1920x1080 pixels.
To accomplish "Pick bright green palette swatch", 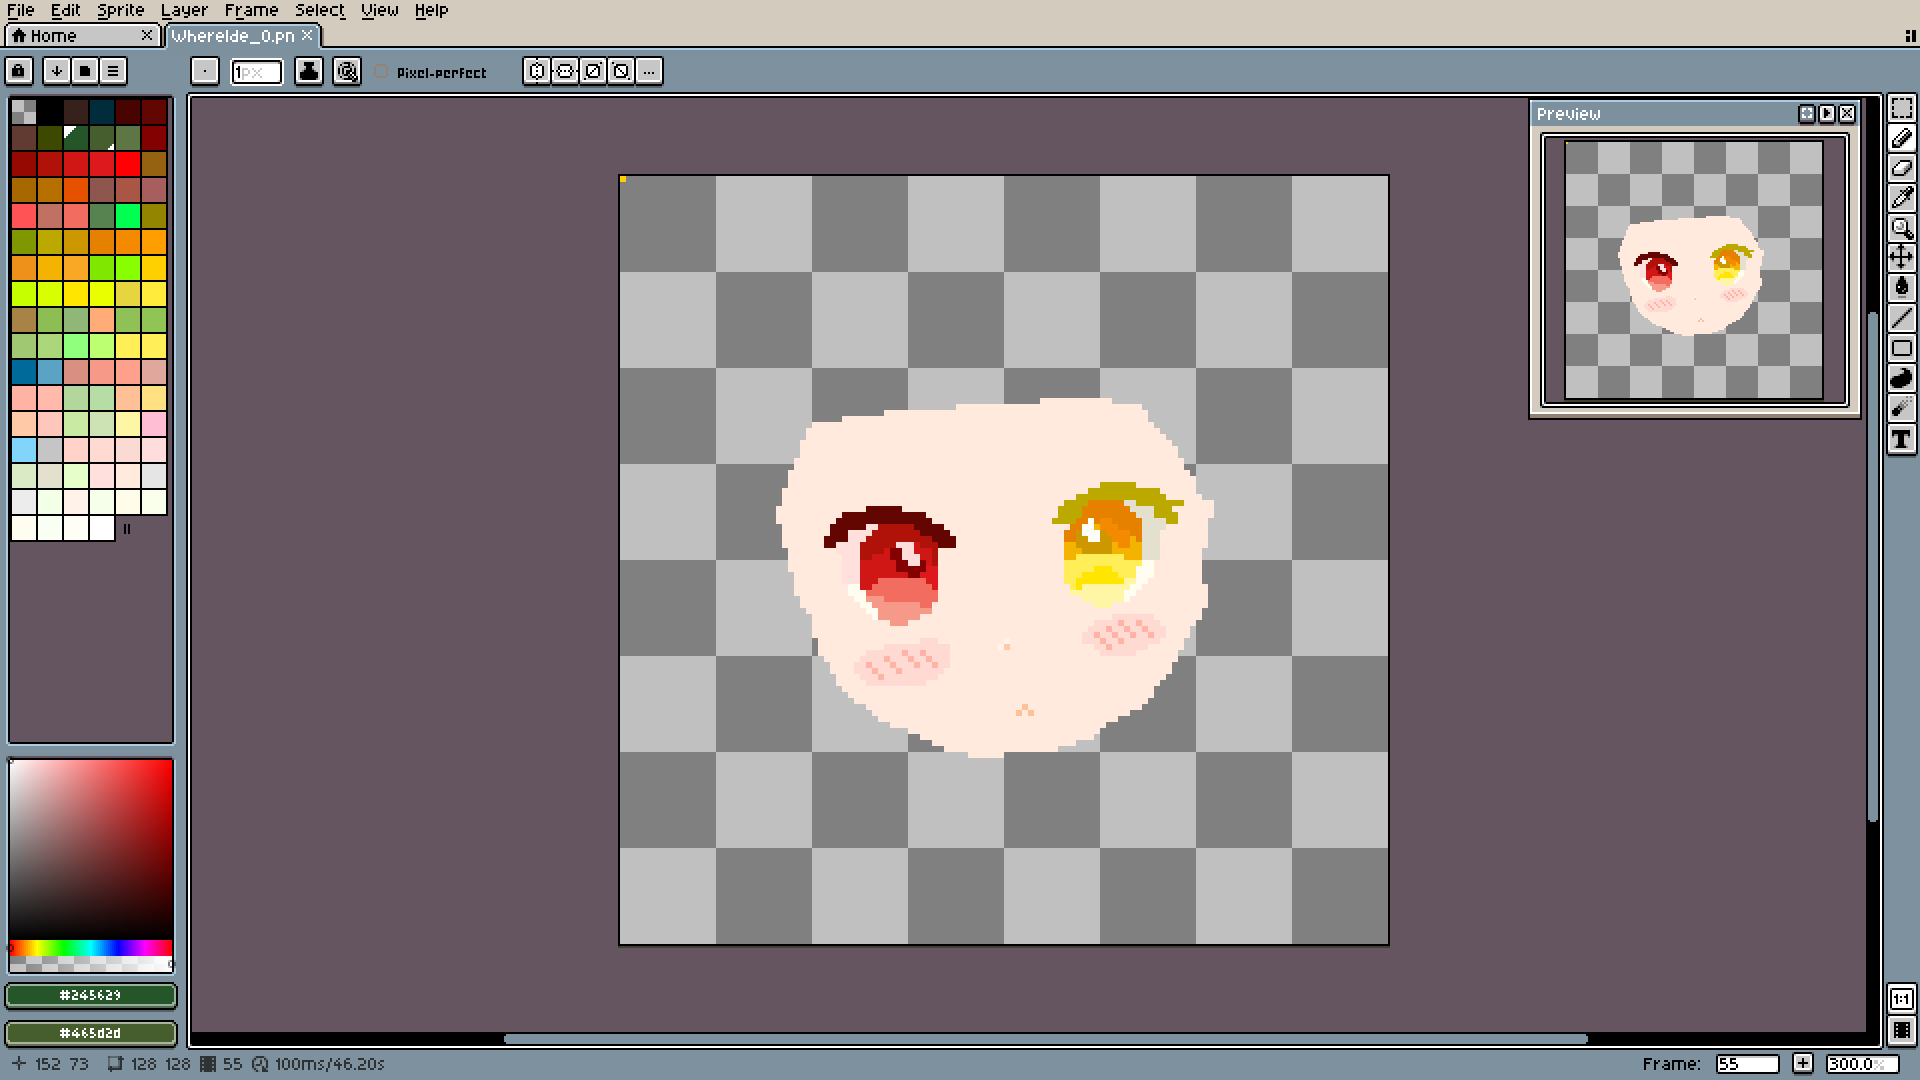I will click(128, 216).
